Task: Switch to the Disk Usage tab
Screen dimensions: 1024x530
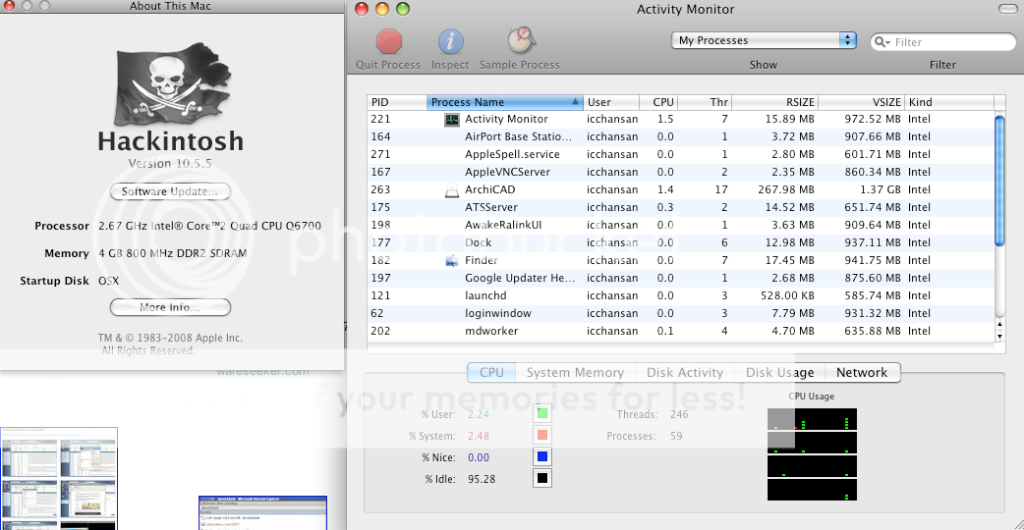Action: pyautogui.click(x=780, y=373)
